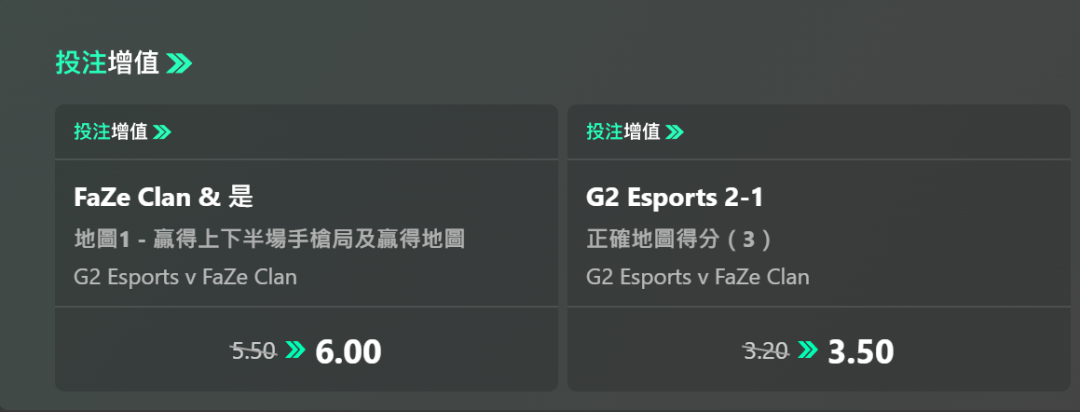Screen dimensions: 1080x412
Task: Click the double-chevron icon beside the main 投注增值 heading
Action: tap(179, 64)
